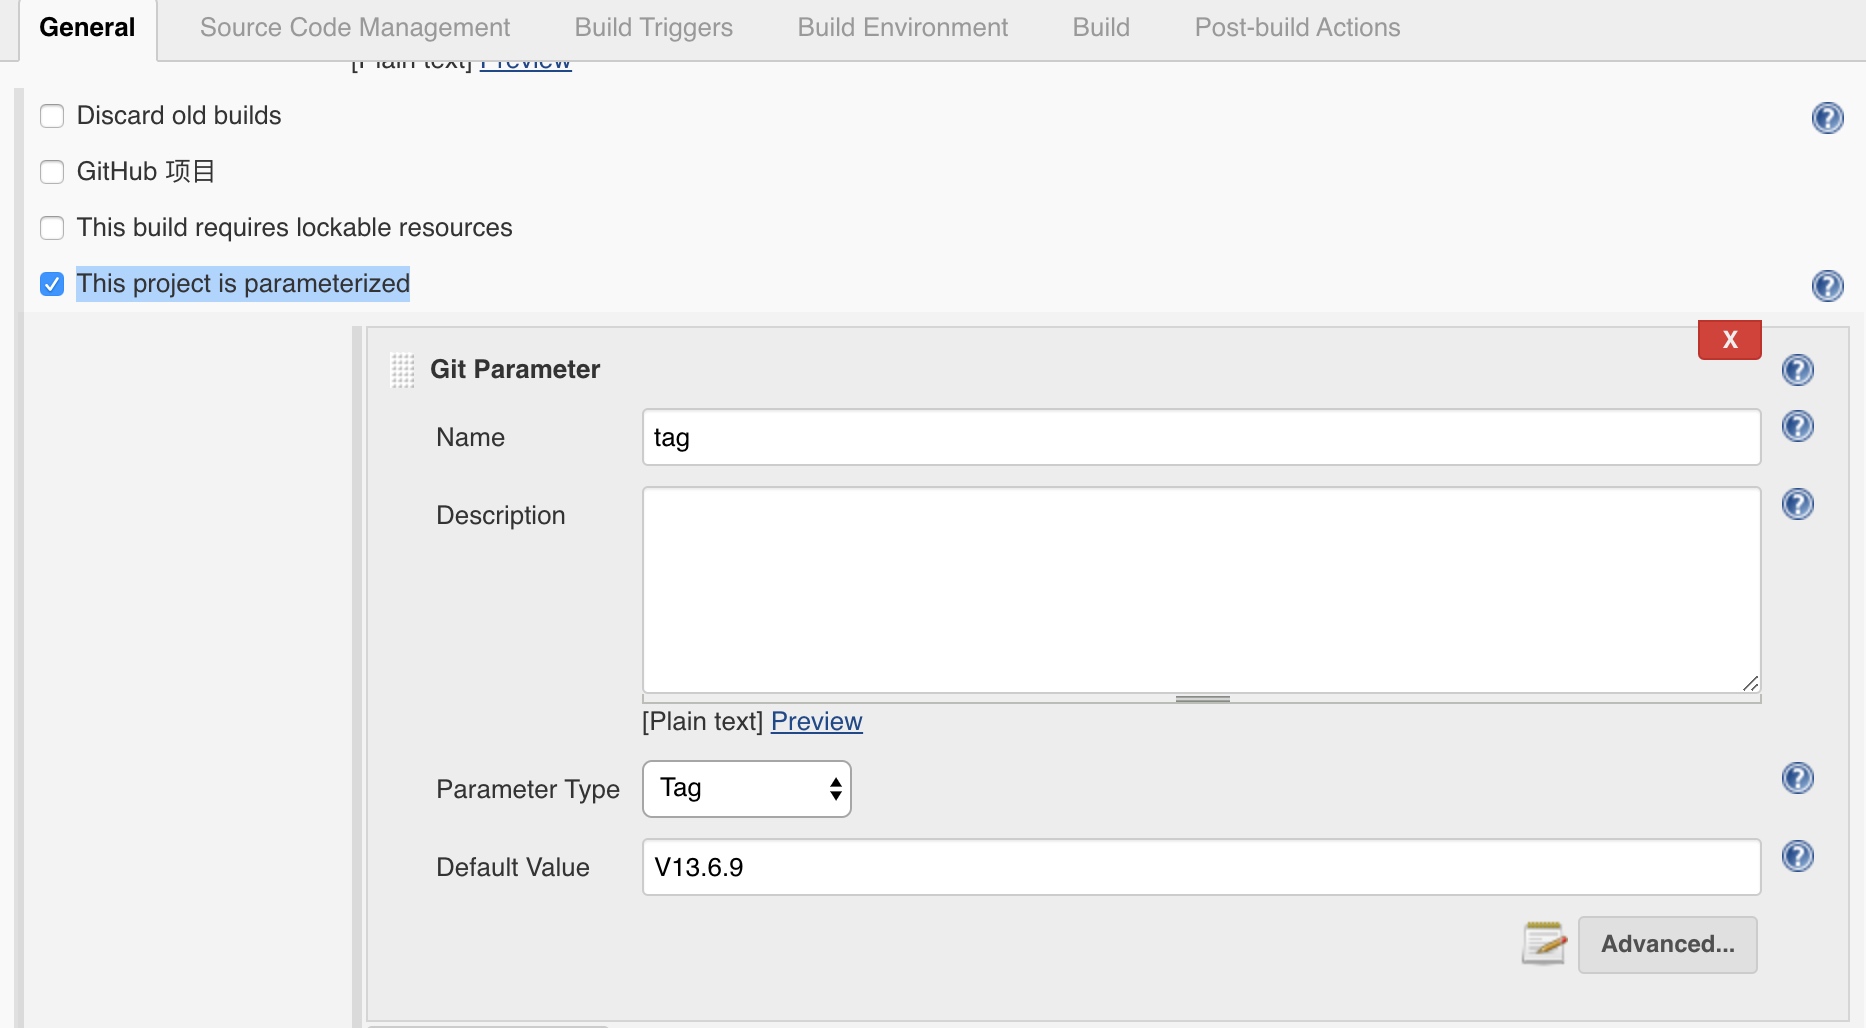
Task: Toggle This build requires lockable resources
Action: tap(52, 228)
